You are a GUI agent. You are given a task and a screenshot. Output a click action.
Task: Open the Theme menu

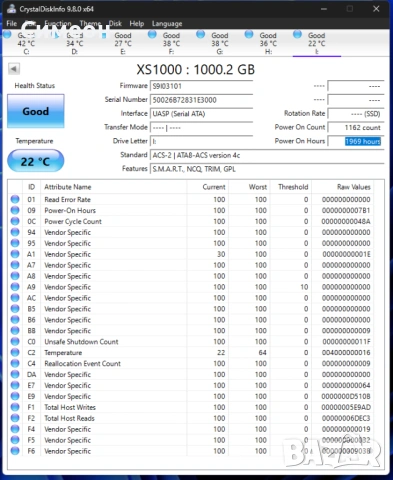90,24
